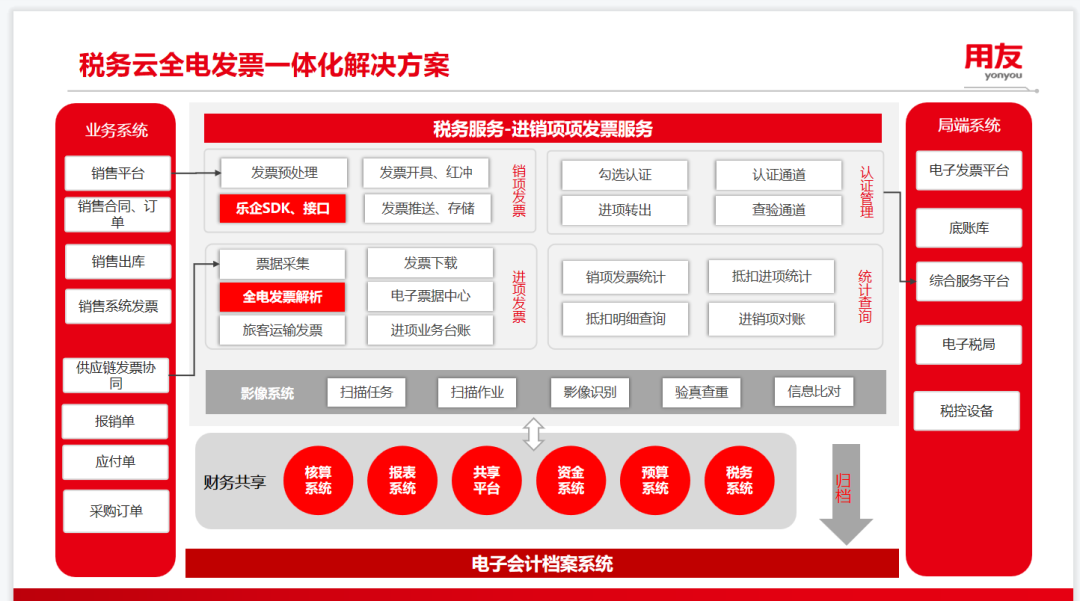Click the 财务共享 label
1080x601 pixels.
click(x=234, y=483)
